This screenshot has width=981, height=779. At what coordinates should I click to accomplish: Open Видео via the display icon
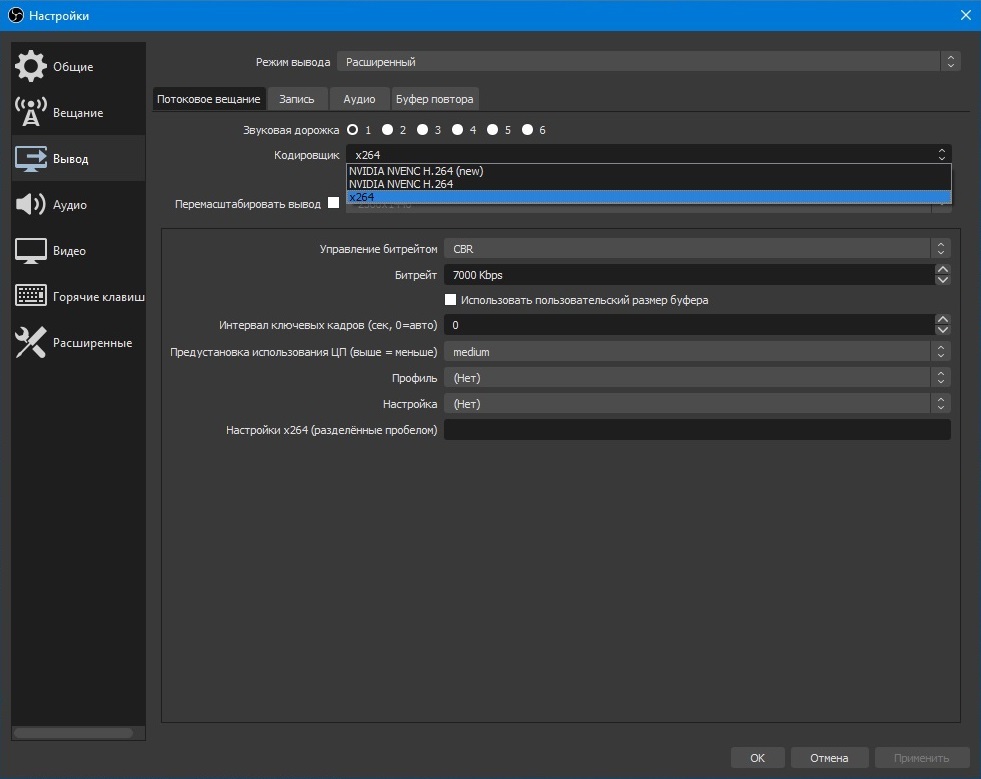[x=31, y=251]
